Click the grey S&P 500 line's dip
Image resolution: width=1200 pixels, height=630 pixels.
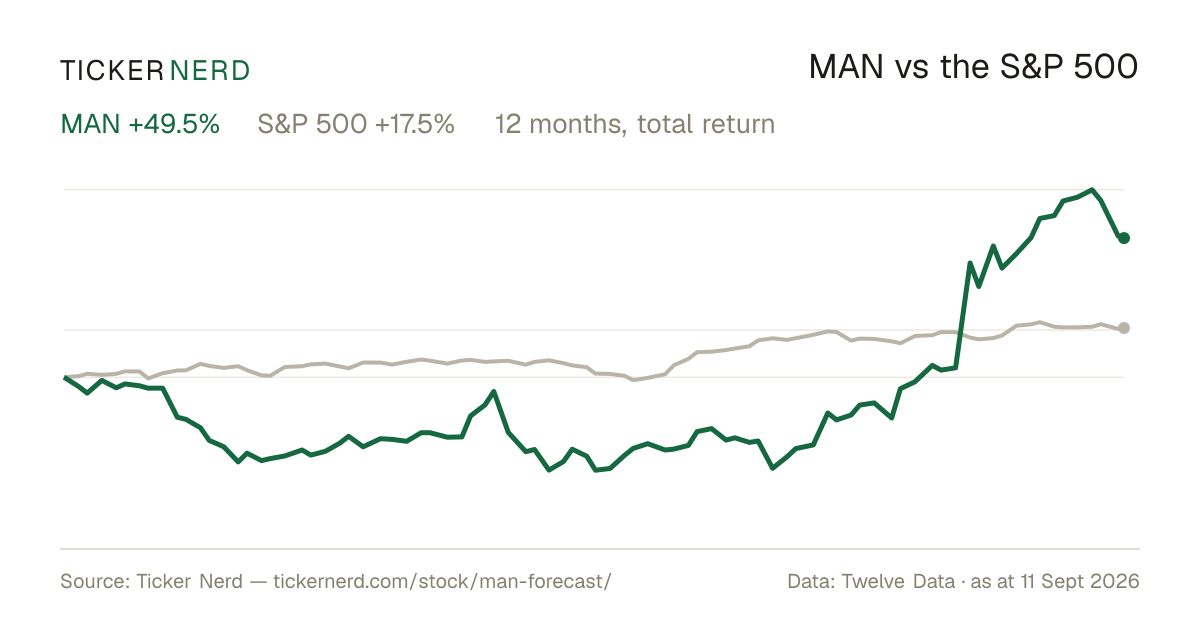[x=632, y=380]
